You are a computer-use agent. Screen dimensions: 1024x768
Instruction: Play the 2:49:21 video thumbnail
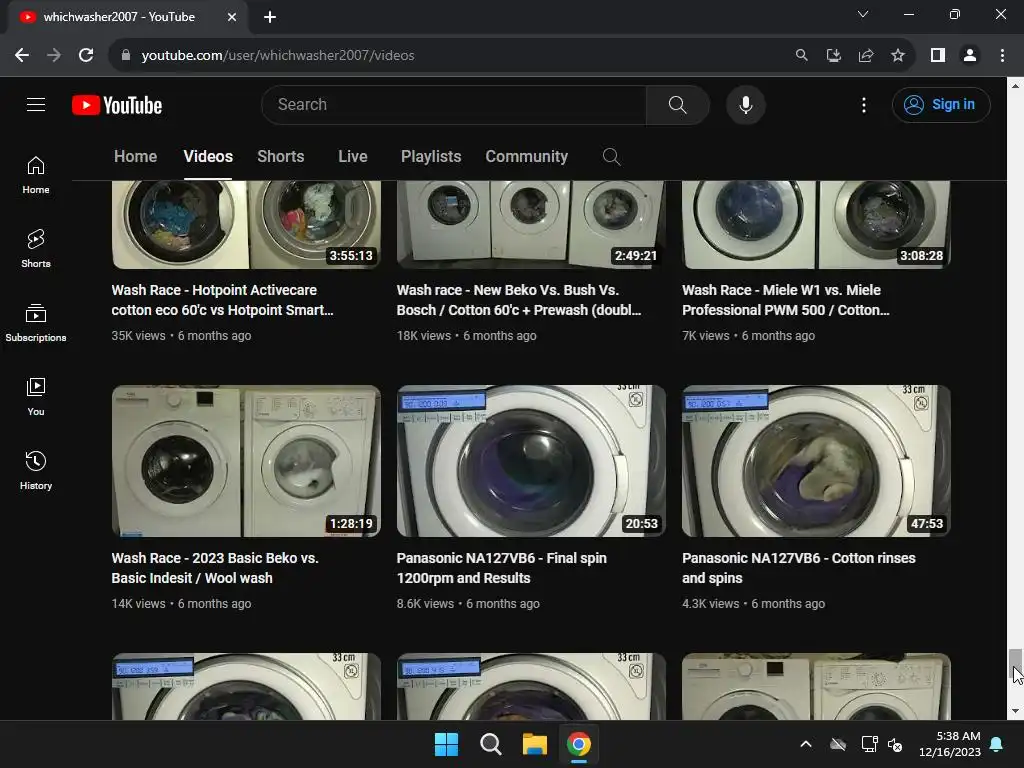pyautogui.click(x=531, y=225)
